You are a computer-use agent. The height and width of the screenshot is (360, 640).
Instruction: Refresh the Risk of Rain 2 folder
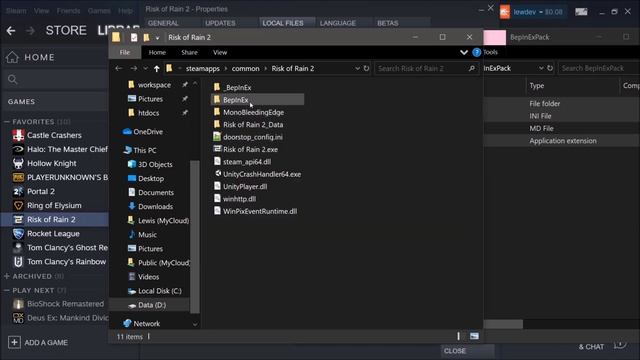[x=366, y=69]
